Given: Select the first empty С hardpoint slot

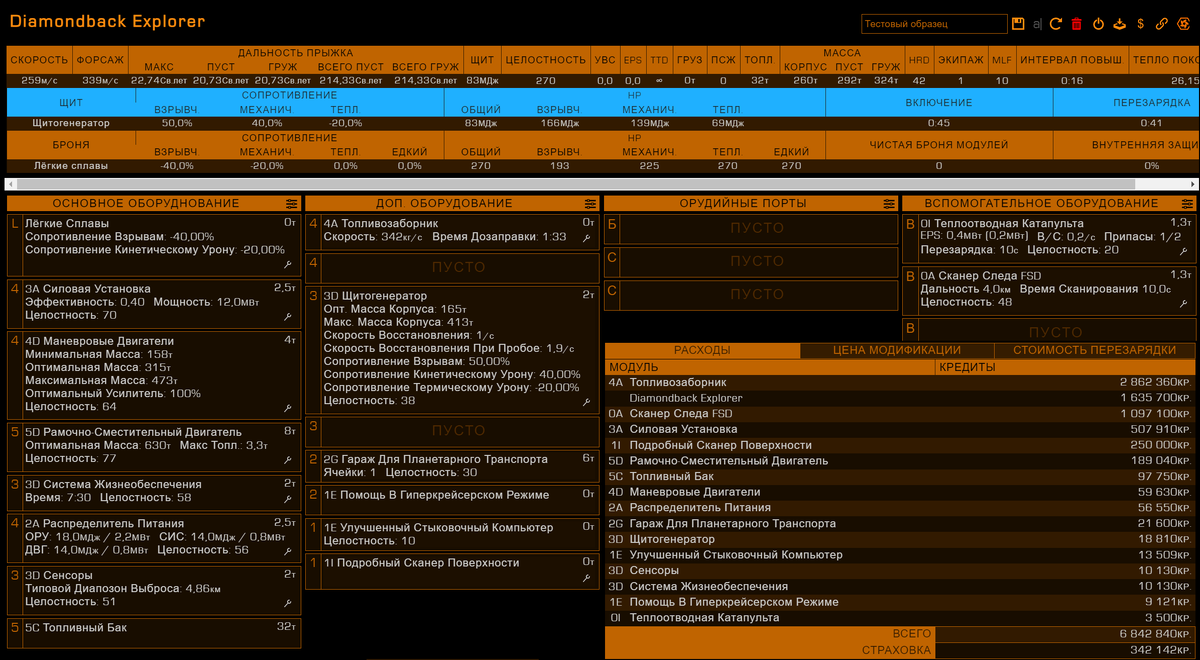Looking at the screenshot, I should 750,261.
